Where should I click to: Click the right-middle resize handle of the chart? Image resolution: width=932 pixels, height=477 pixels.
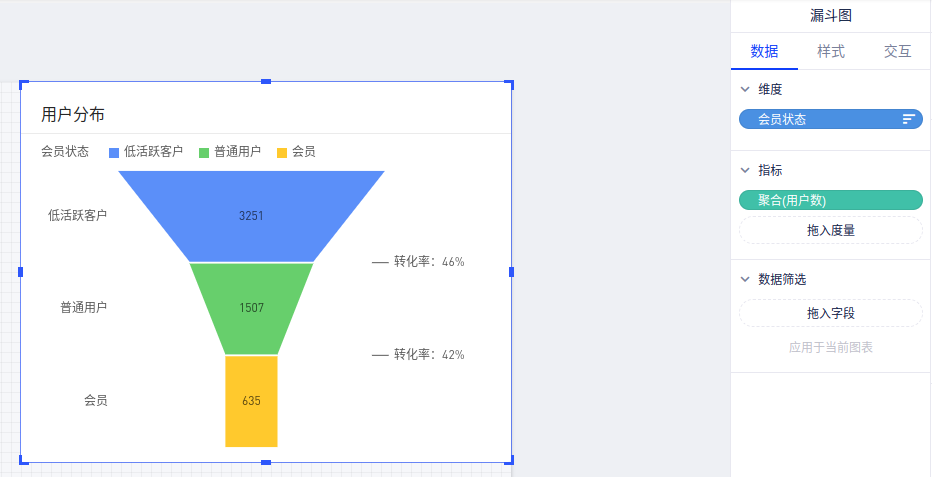tap(511, 271)
